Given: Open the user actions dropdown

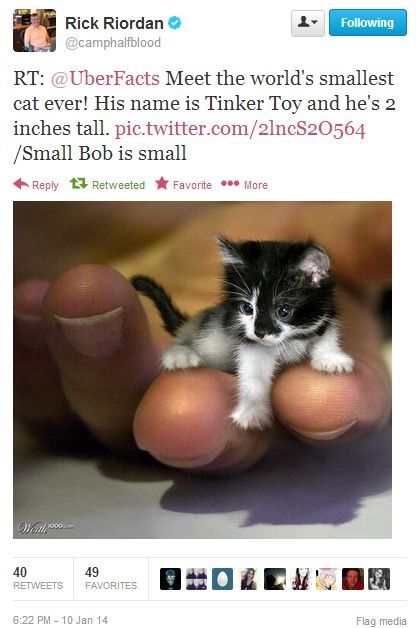Looking at the screenshot, I should point(307,23).
